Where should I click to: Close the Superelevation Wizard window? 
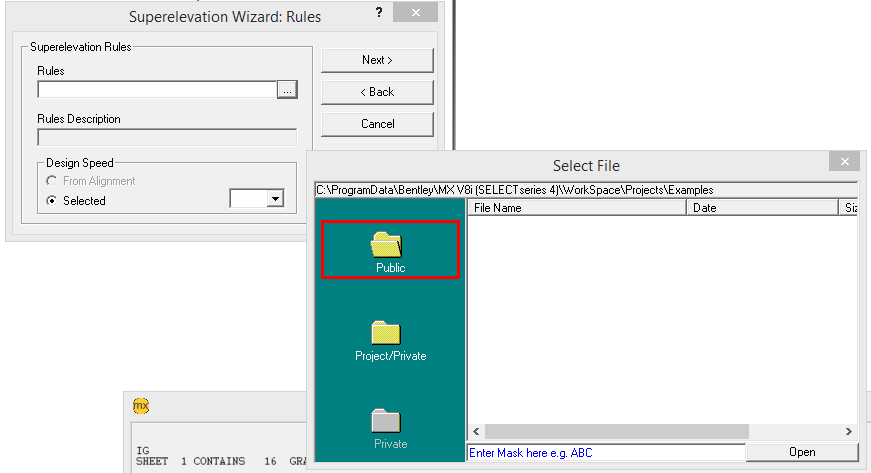(x=415, y=12)
